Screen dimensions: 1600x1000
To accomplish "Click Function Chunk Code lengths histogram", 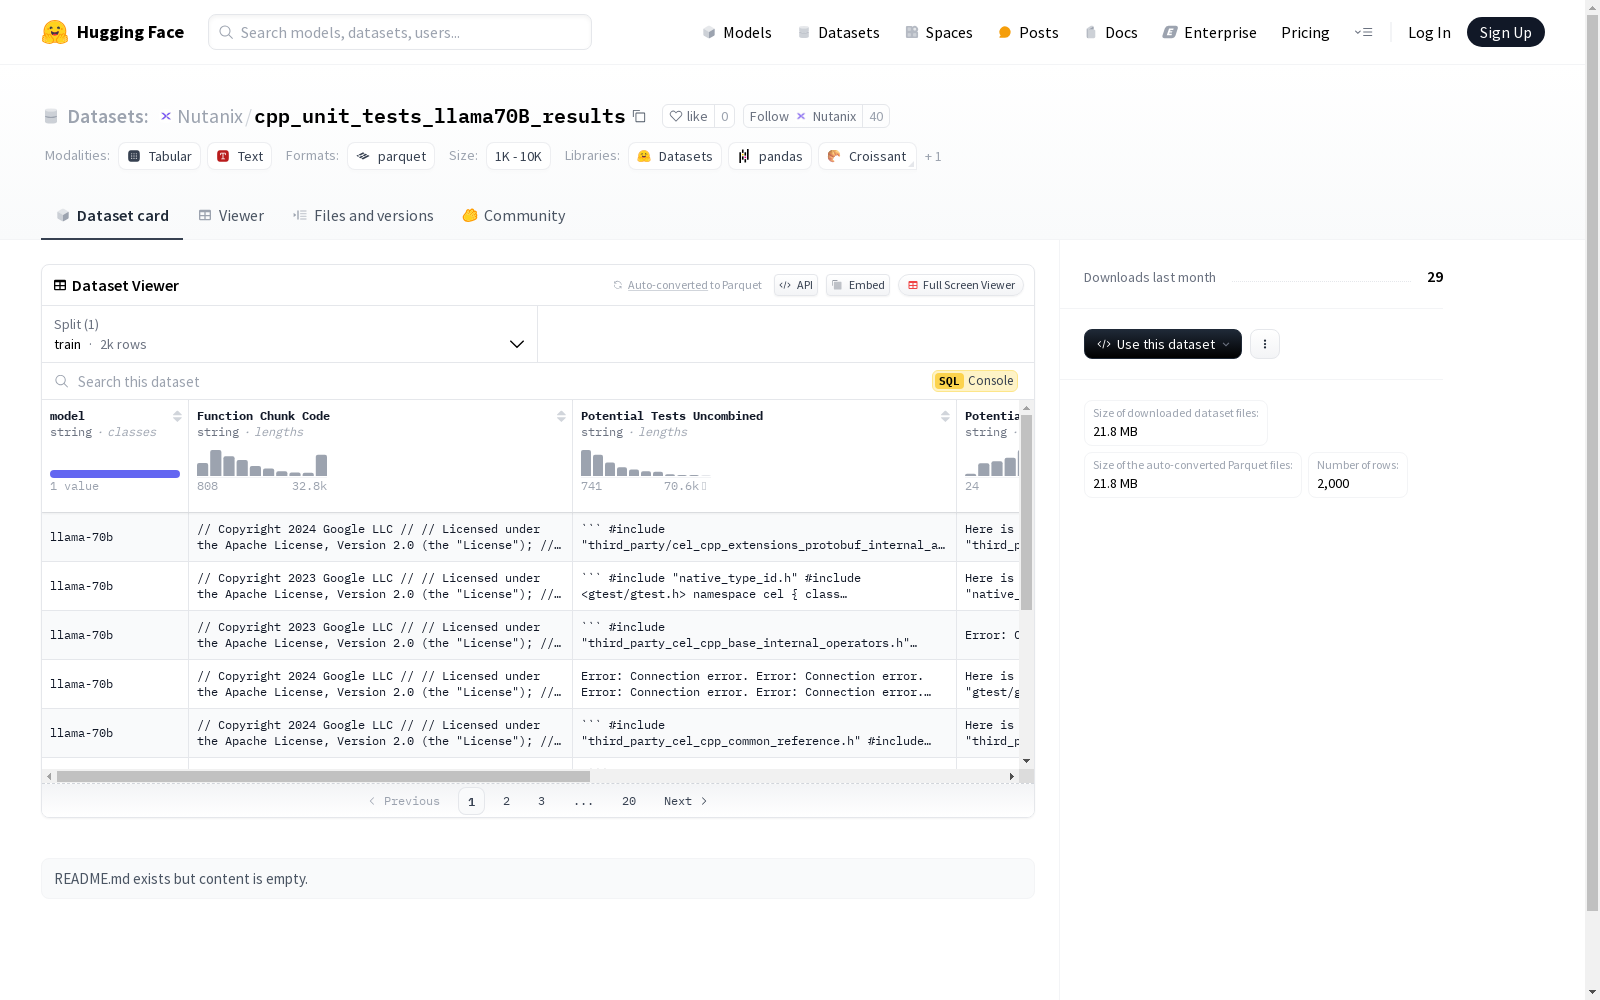I will [262, 462].
